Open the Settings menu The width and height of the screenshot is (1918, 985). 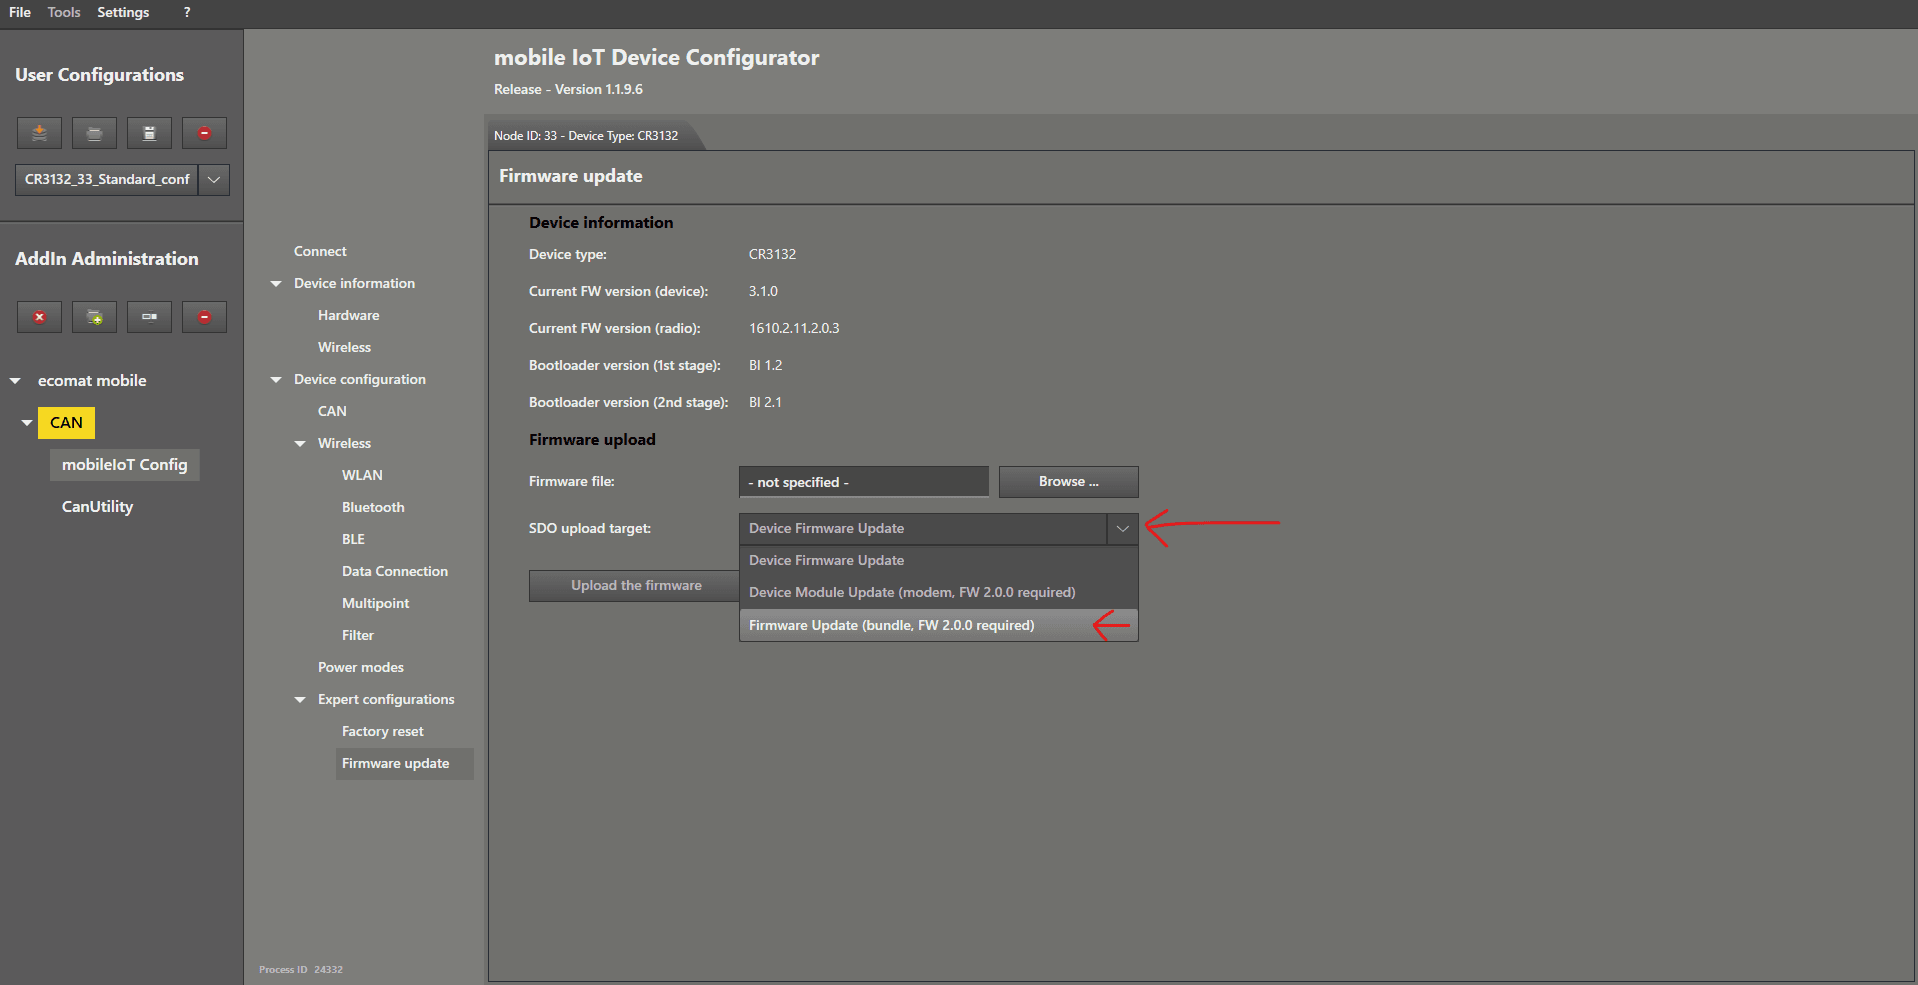[x=123, y=13]
